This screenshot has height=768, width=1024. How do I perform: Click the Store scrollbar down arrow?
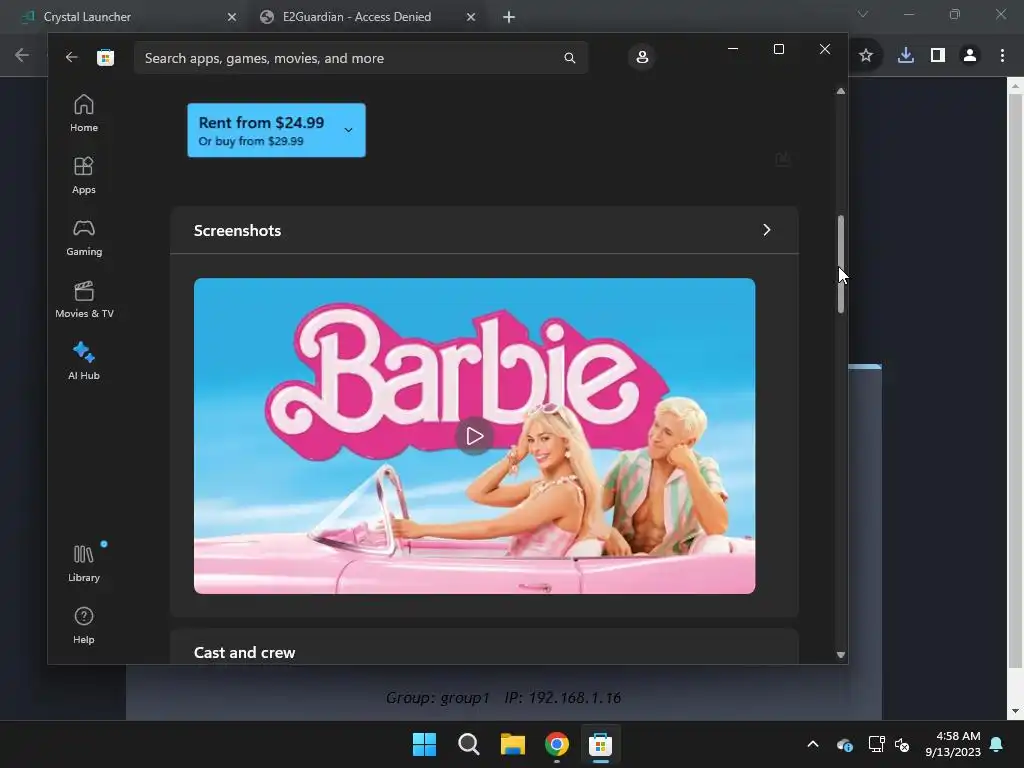pos(840,654)
